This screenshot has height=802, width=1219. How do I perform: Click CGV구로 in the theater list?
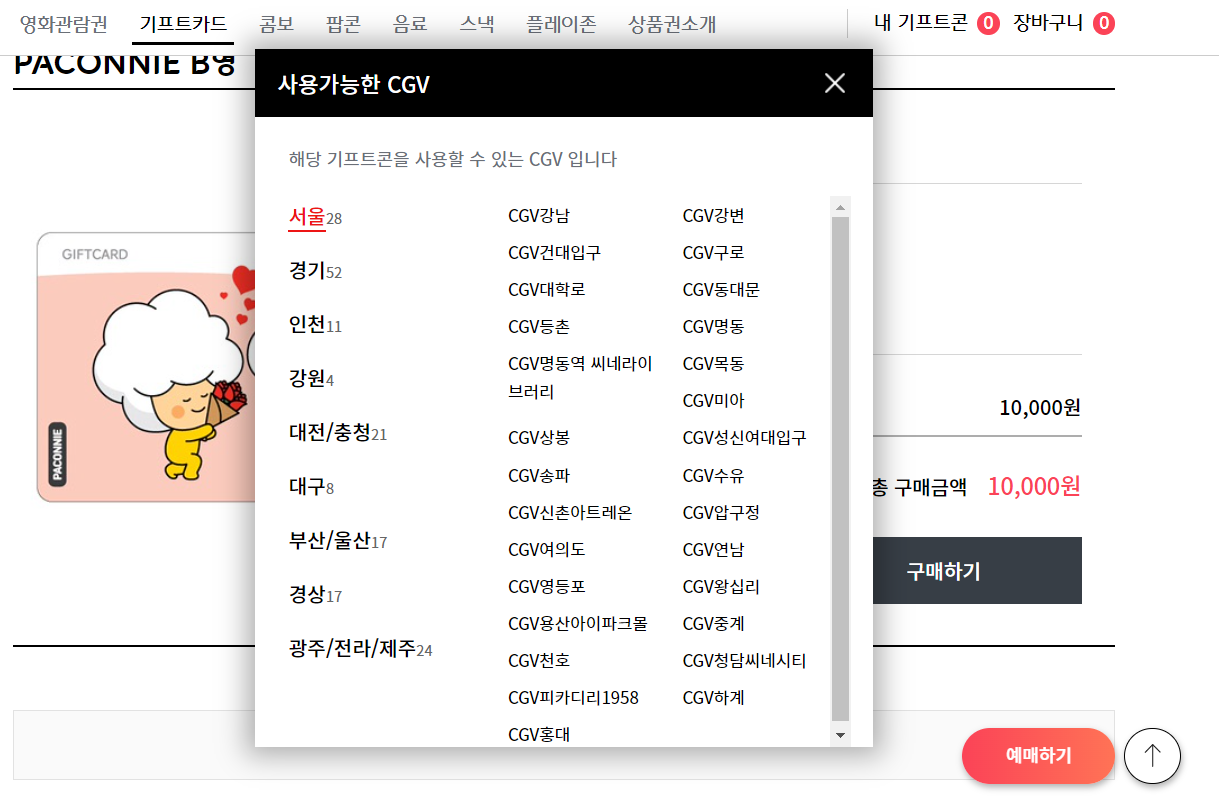click(713, 252)
